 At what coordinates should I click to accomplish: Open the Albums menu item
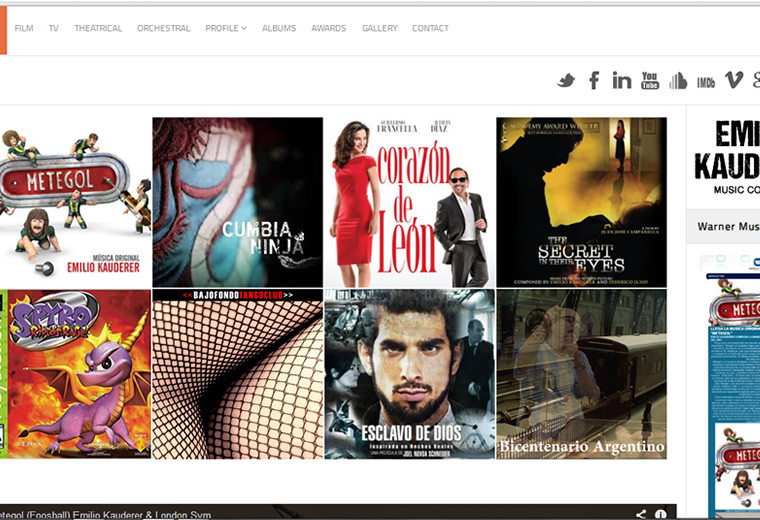click(279, 28)
